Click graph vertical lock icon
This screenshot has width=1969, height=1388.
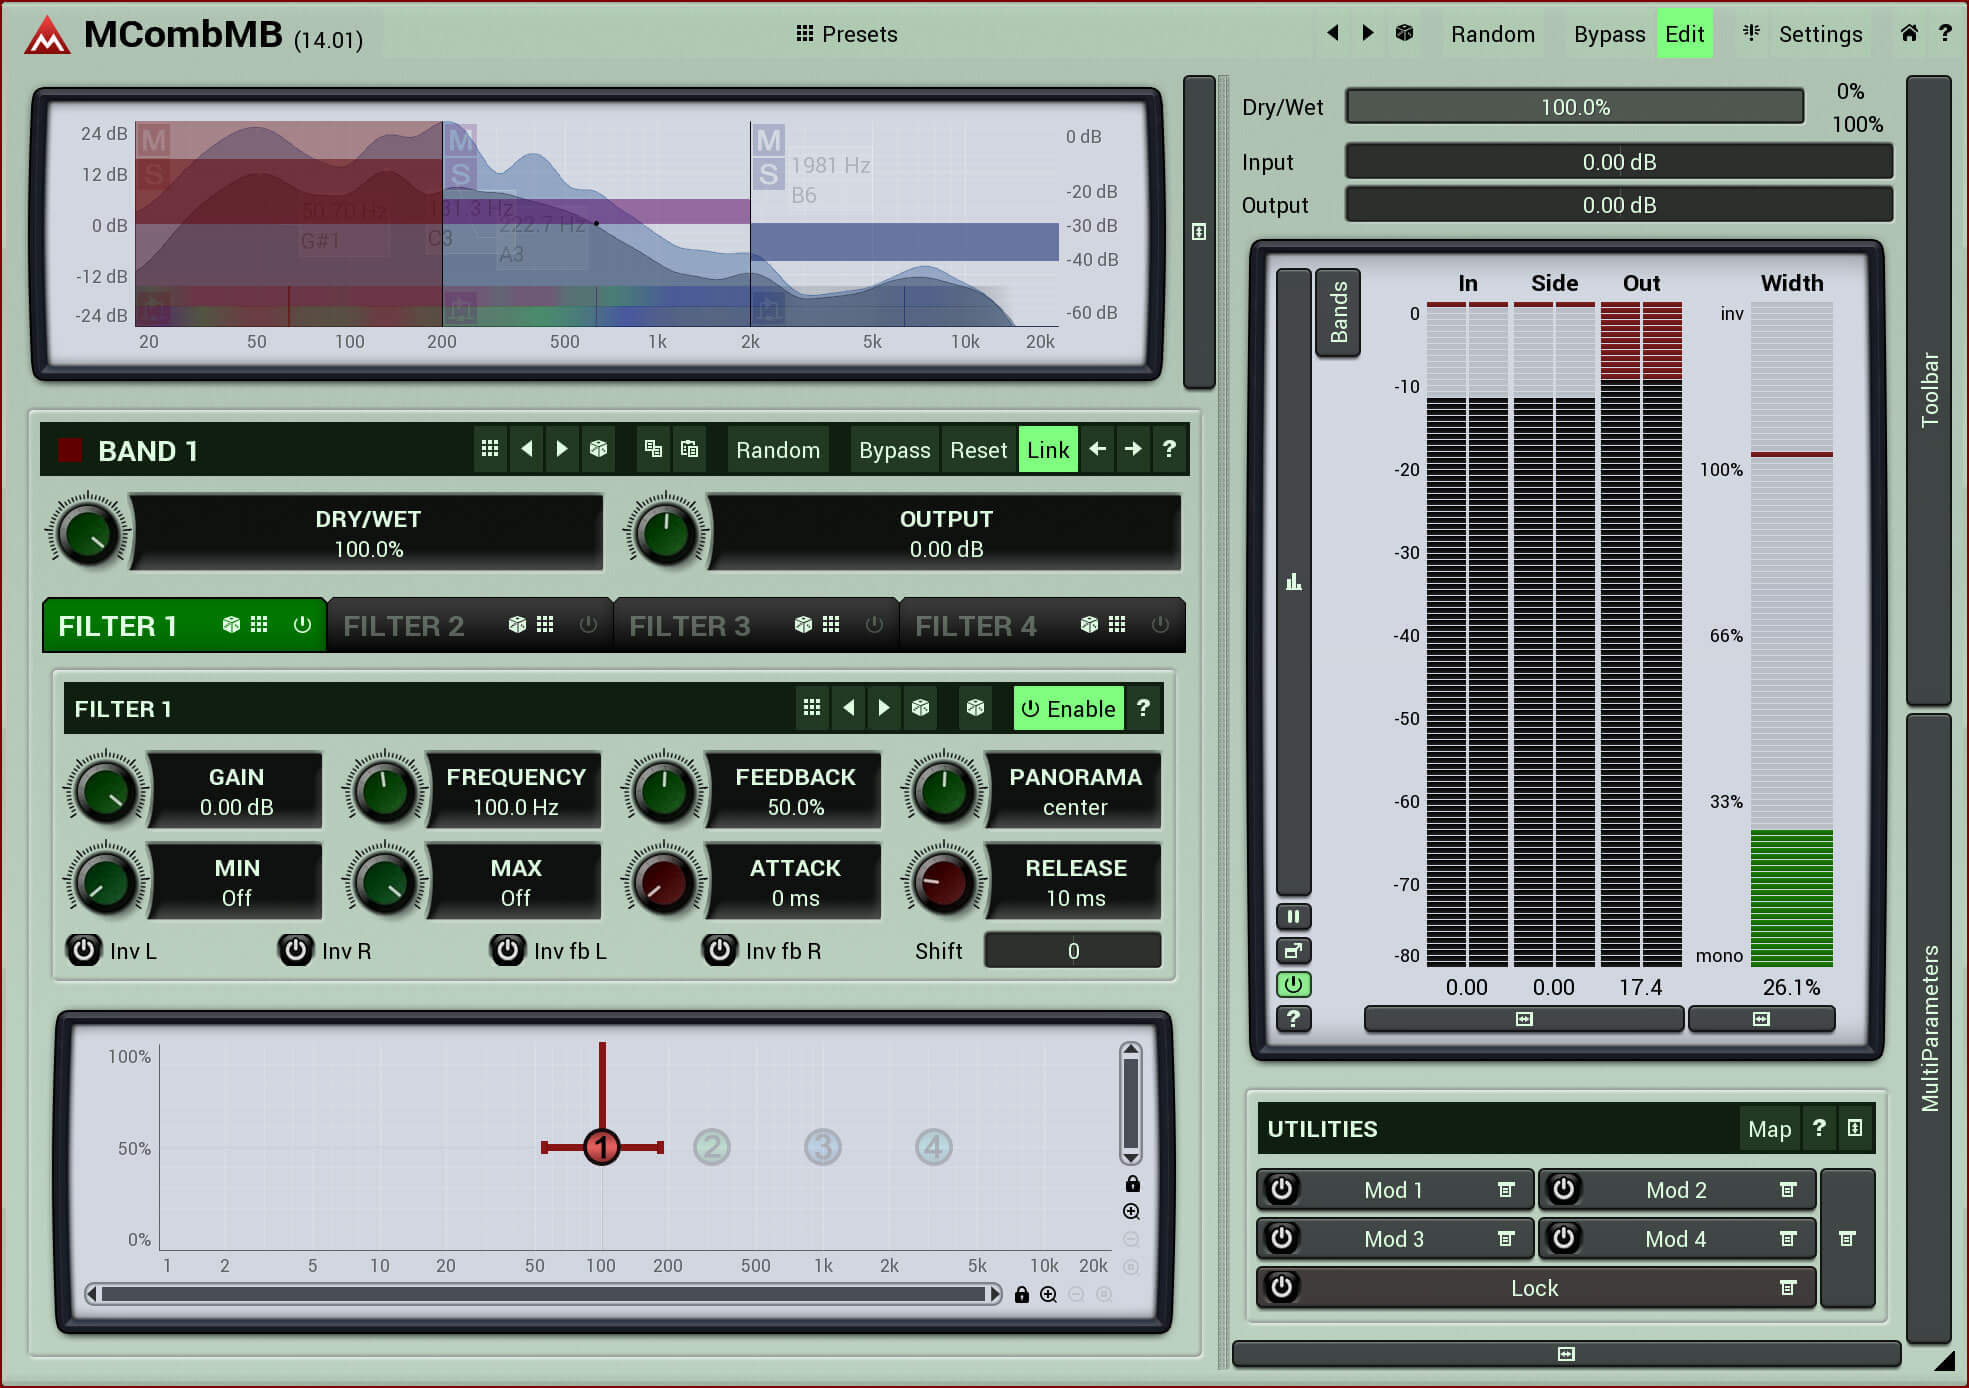point(1132,1184)
